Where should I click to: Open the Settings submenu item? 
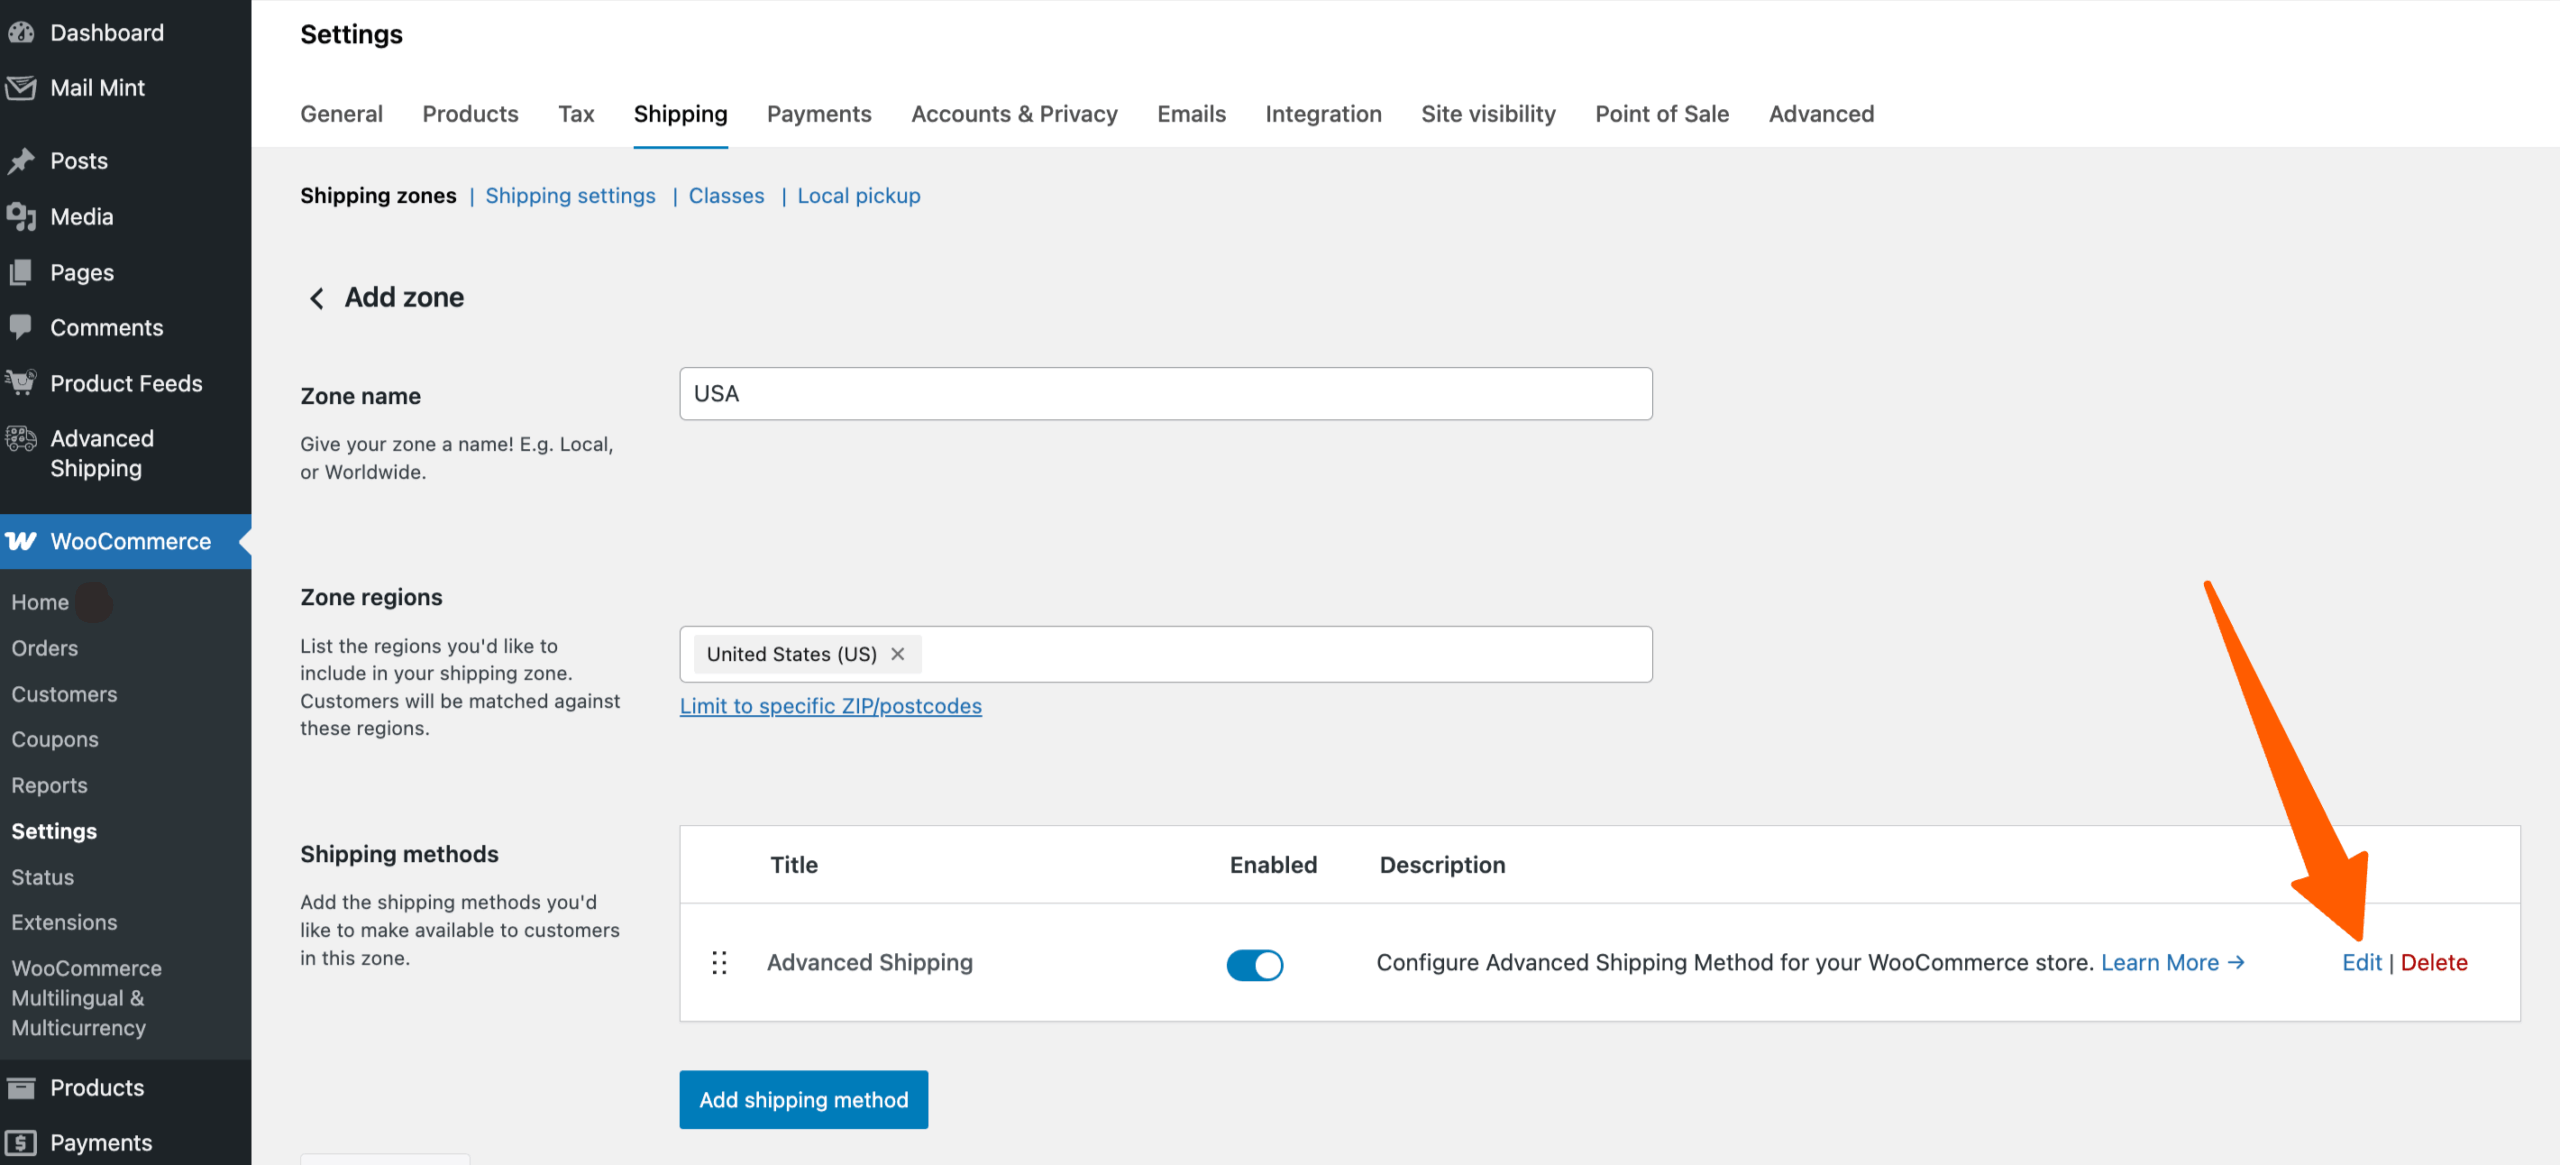(x=54, y=831)
